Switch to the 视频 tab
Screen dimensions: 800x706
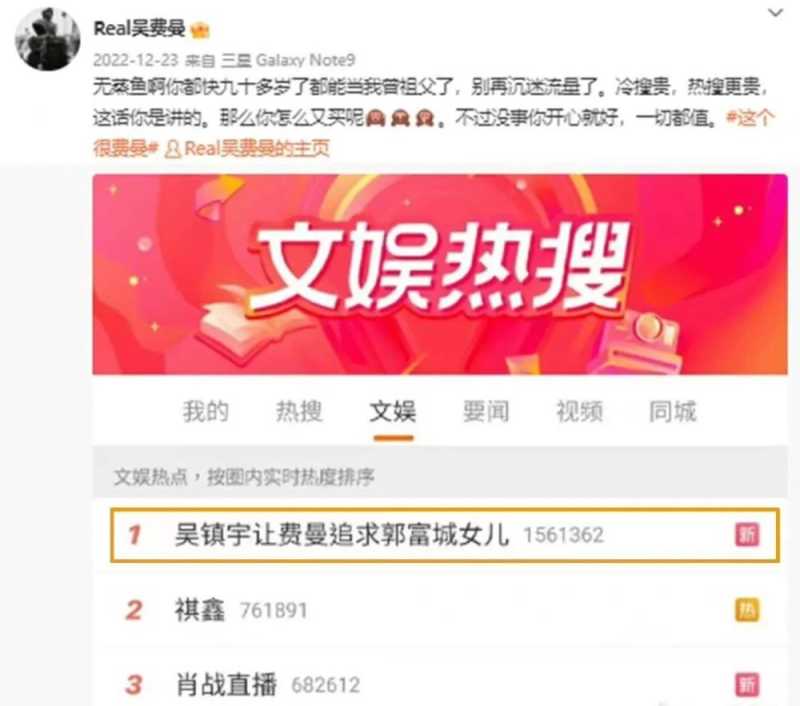click(580, 411)
